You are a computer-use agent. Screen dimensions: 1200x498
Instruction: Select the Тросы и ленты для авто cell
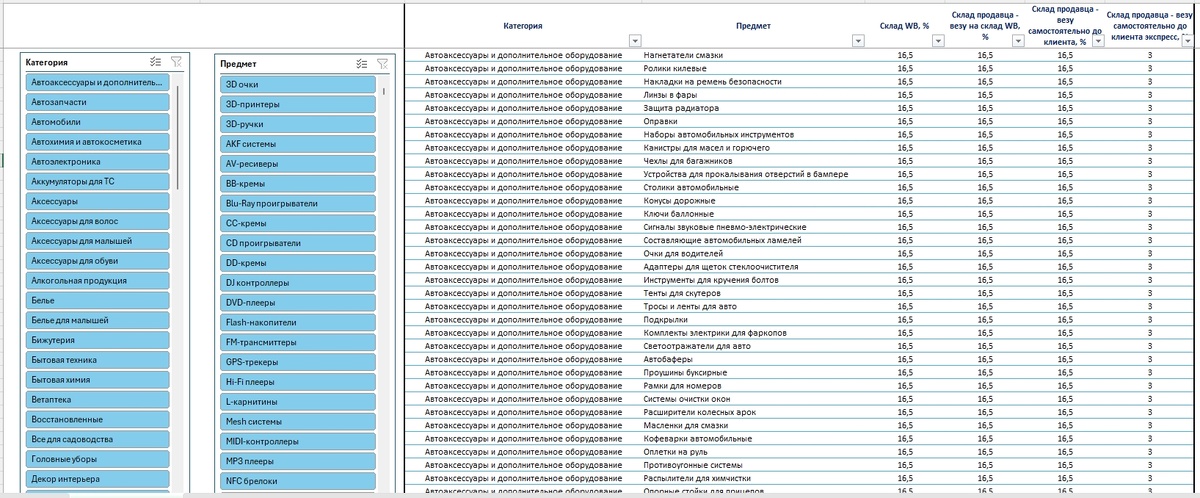[752, 306]
